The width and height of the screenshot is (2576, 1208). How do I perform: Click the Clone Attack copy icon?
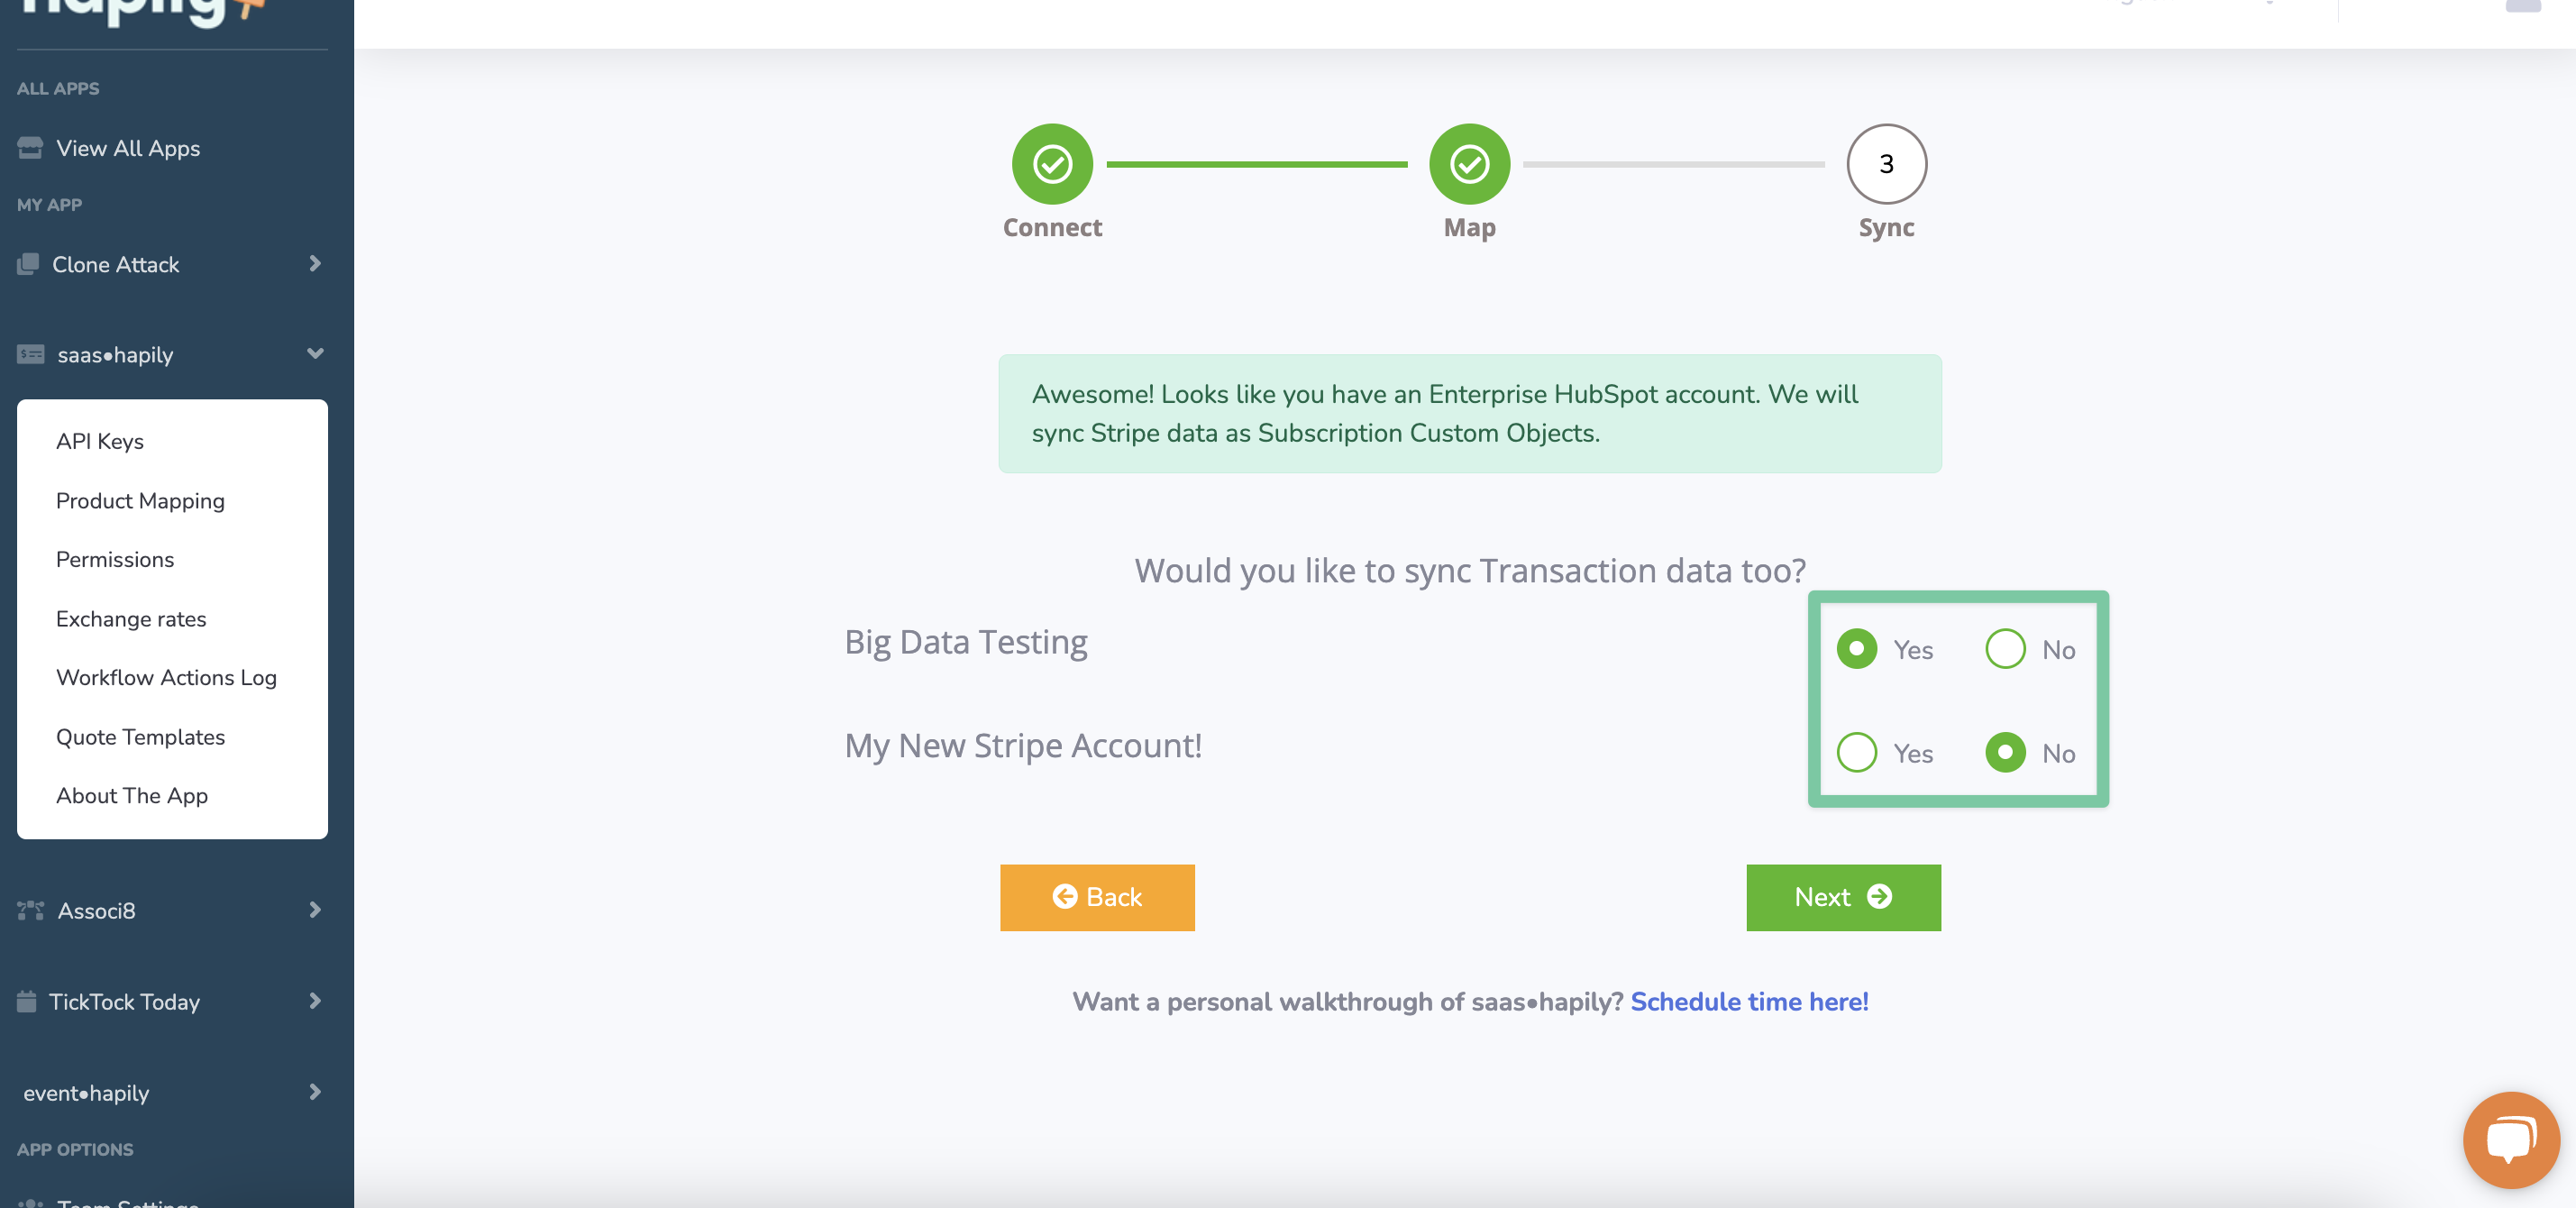(x=28, y=264)
